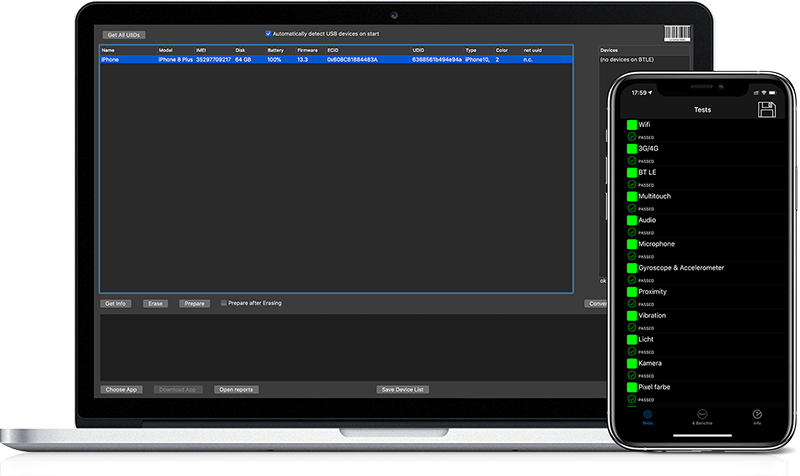The width and height of the screenshot is (800, 476).
Task: Tap the green square next to Audio
Action: pyautogui.click(x=632, y=220)
